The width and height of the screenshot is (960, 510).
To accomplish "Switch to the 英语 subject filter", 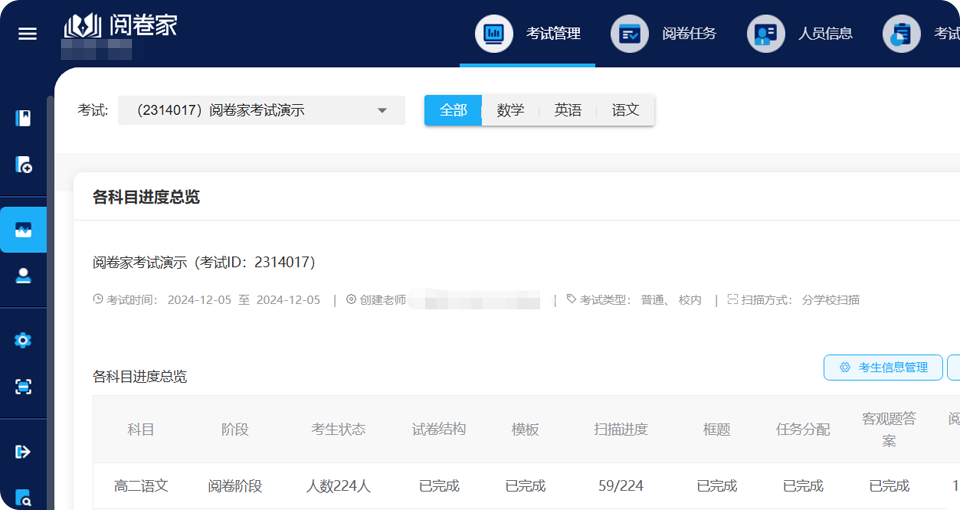I will 568,111.
